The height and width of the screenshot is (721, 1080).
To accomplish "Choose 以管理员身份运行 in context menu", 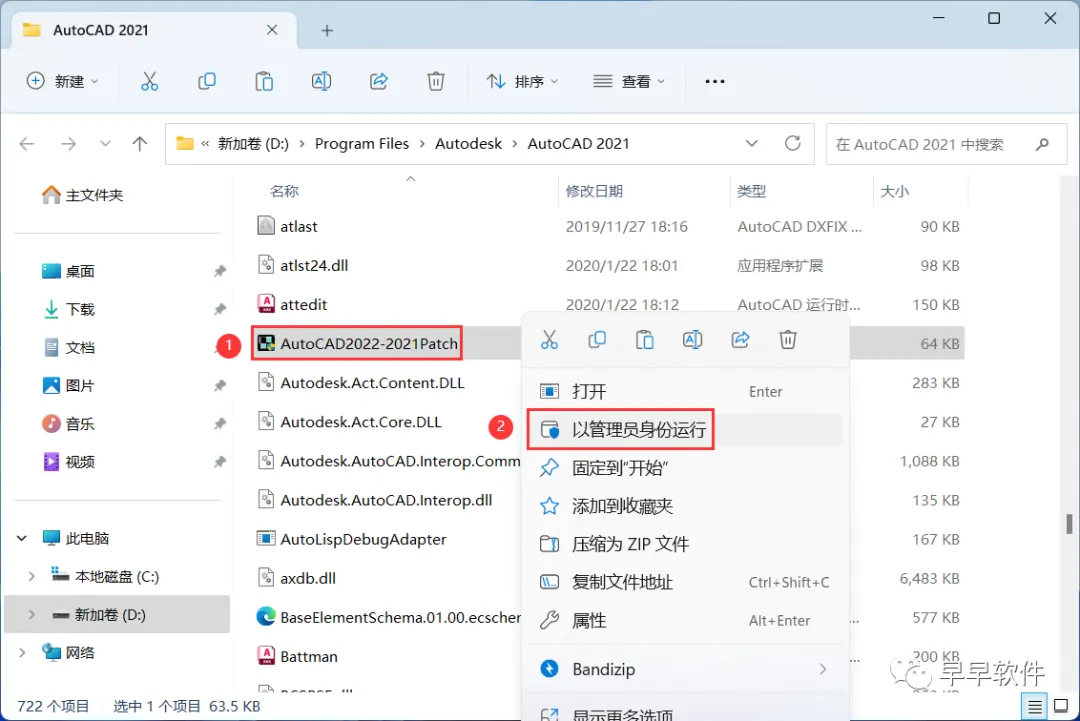I will click(x=686, y=430).
